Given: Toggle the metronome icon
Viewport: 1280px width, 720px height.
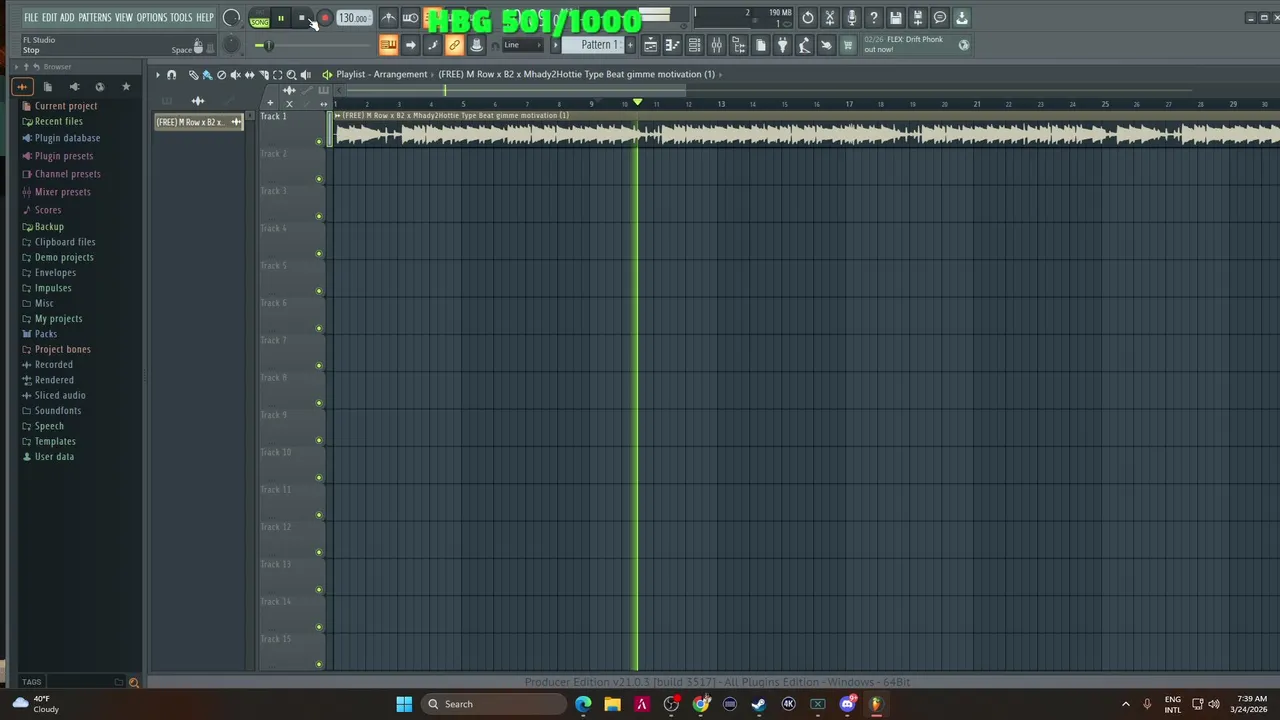Looking at the screenshot, I should (389, 18).
